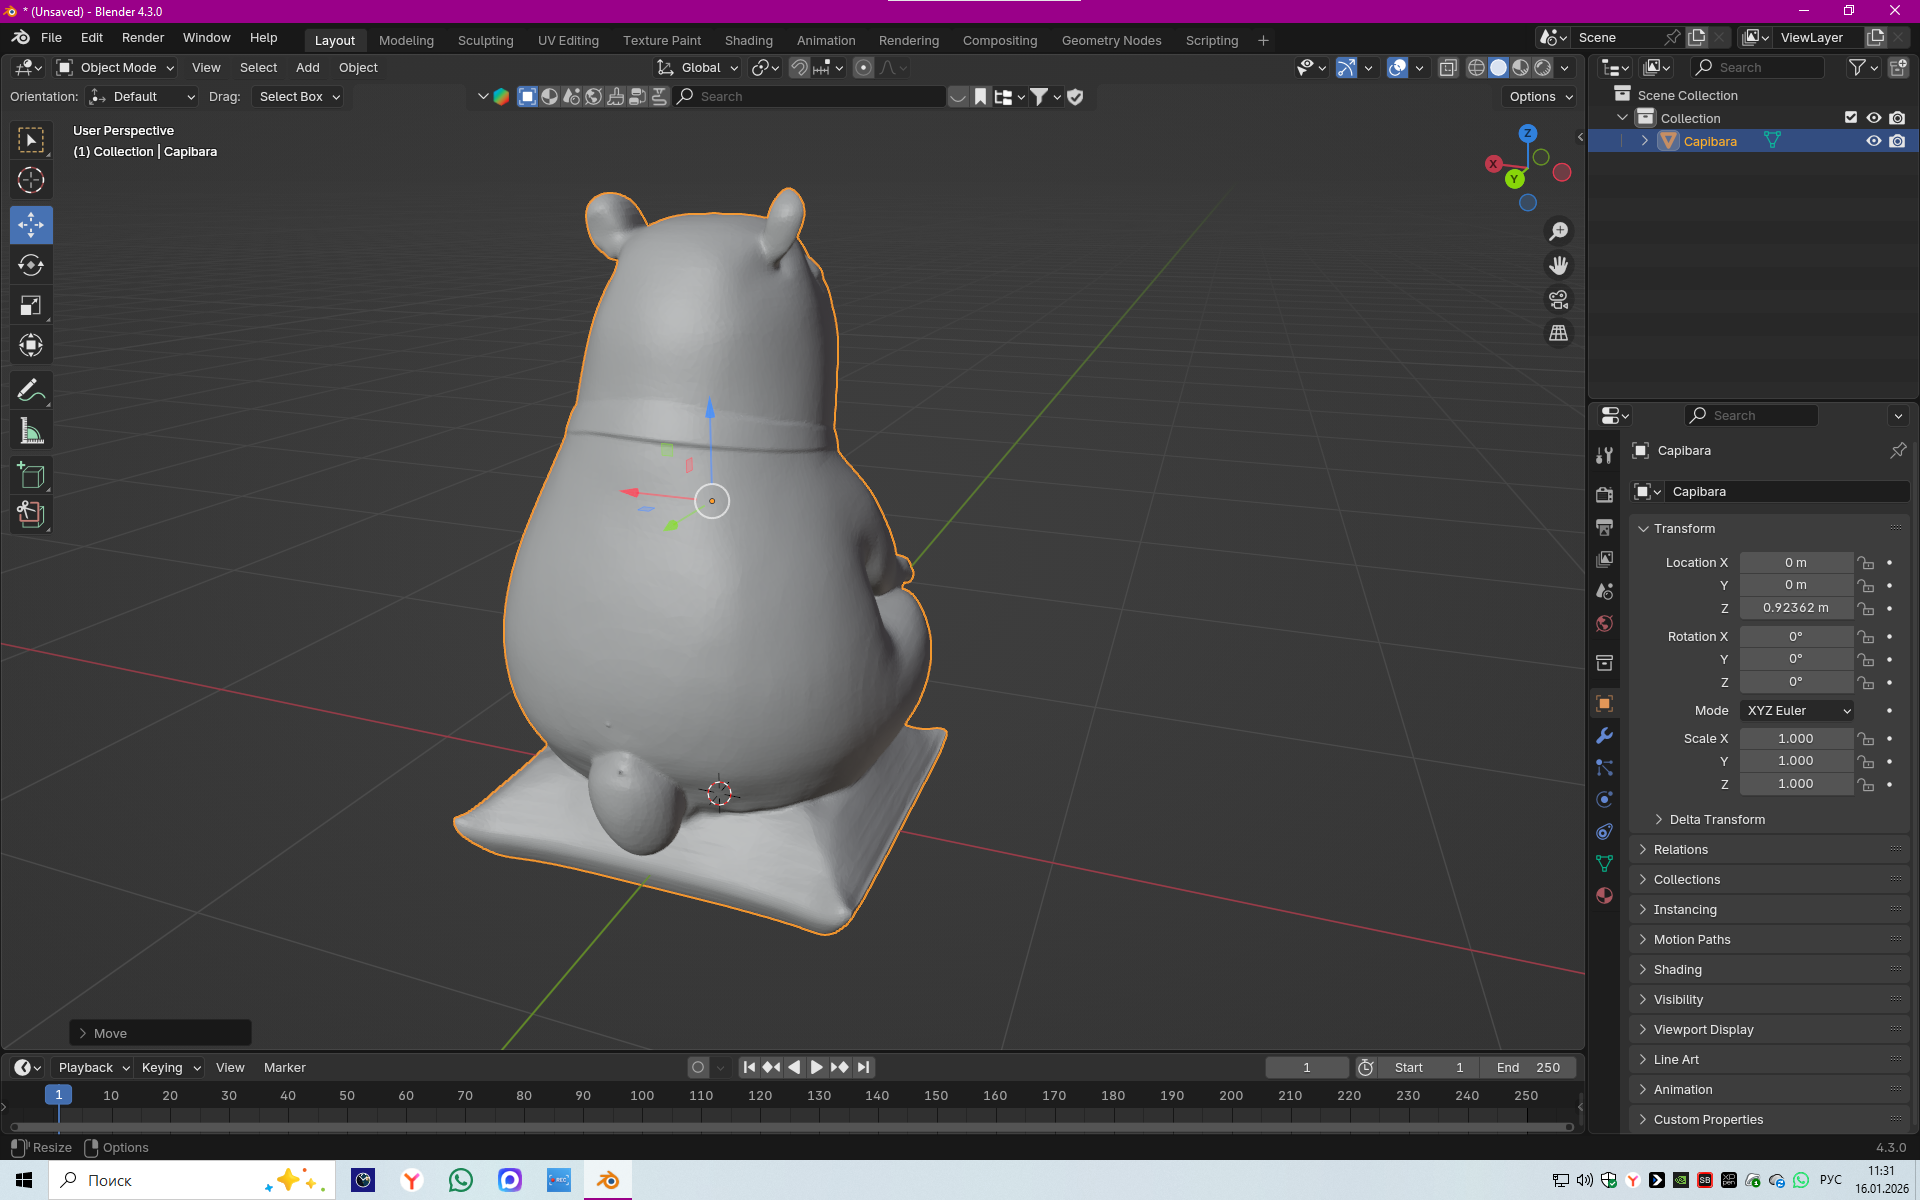Switch to the Geometry Nodes workspace tab
1920x1200 pixels.
pos(1111,40)
